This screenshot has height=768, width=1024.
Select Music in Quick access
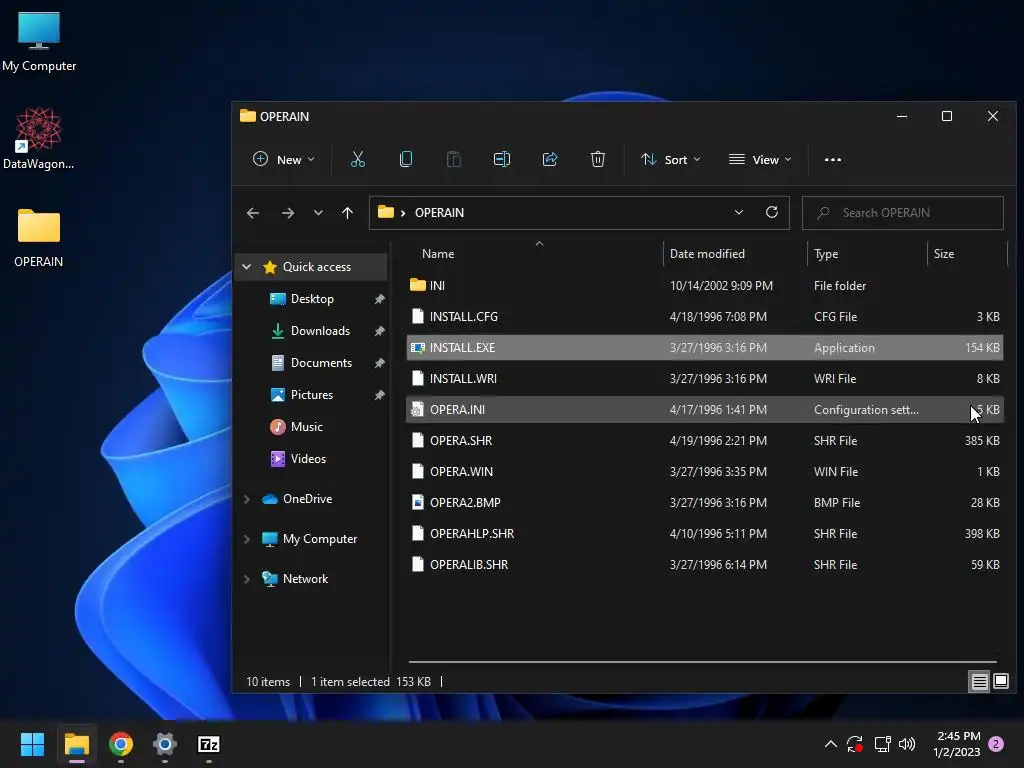pyautogui.click(x=306, y=427)
